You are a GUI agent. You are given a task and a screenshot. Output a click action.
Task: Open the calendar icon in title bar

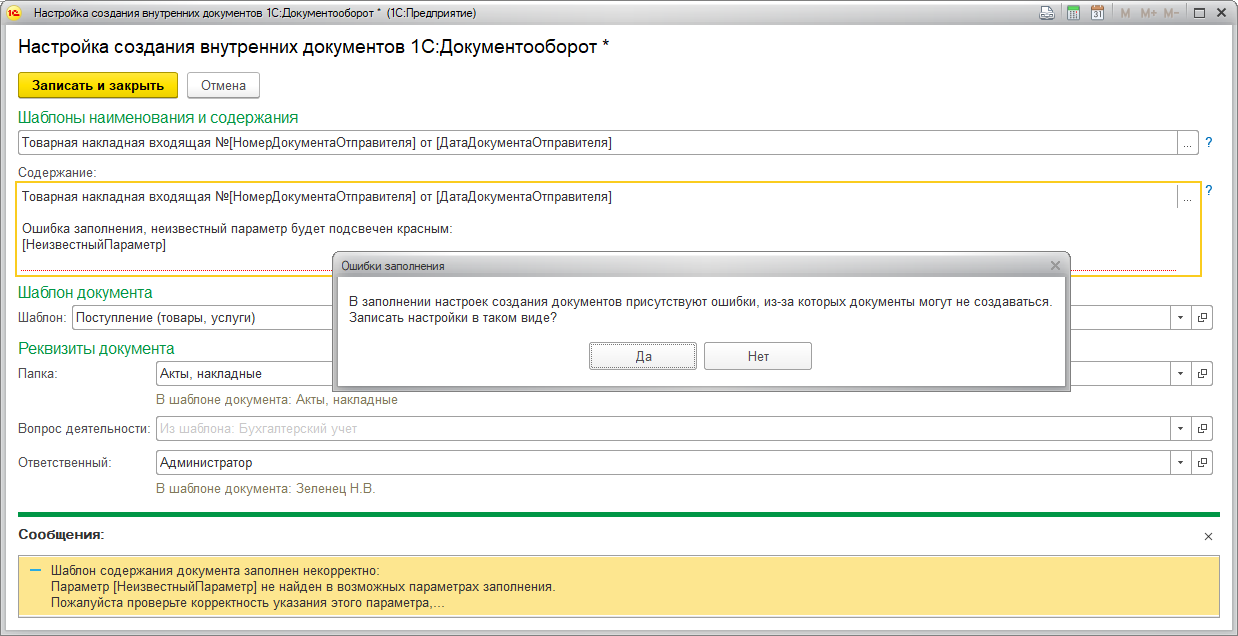1097,13
